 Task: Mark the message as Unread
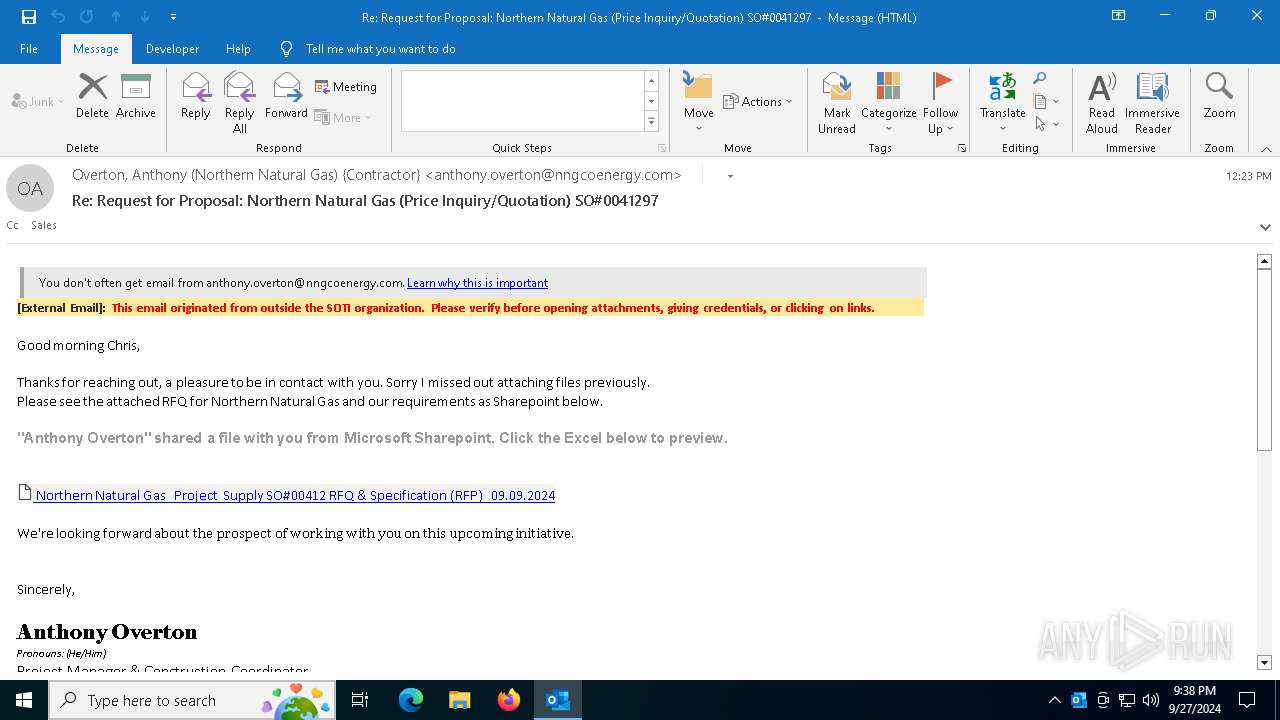837,103
